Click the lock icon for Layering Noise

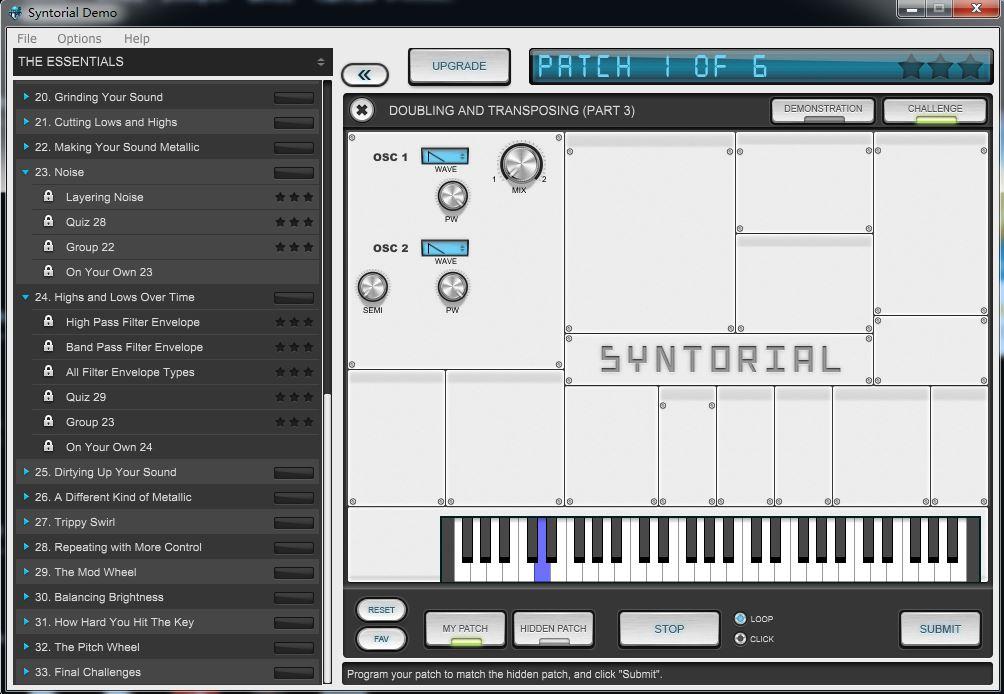[48, 196]
